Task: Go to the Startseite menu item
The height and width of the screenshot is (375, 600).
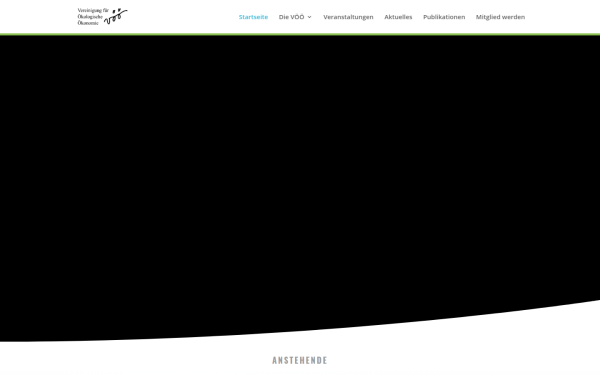Action: pos(253,17)
